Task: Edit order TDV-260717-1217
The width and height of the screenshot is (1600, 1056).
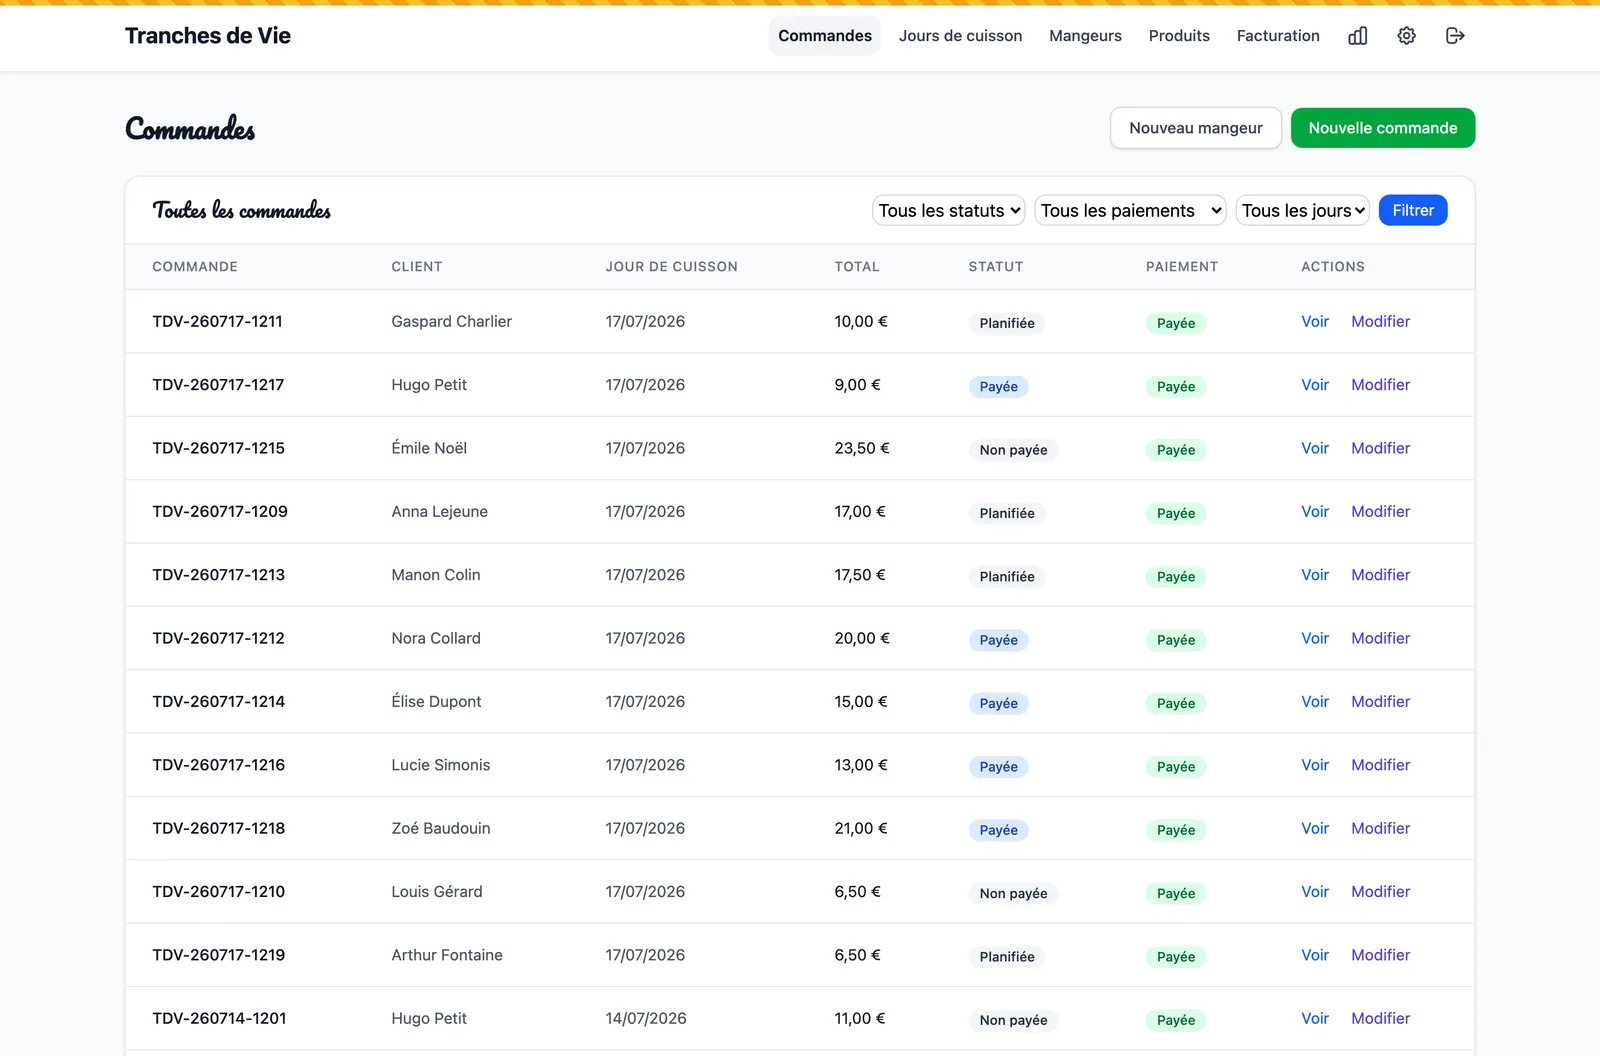Action: (1380, 385)
